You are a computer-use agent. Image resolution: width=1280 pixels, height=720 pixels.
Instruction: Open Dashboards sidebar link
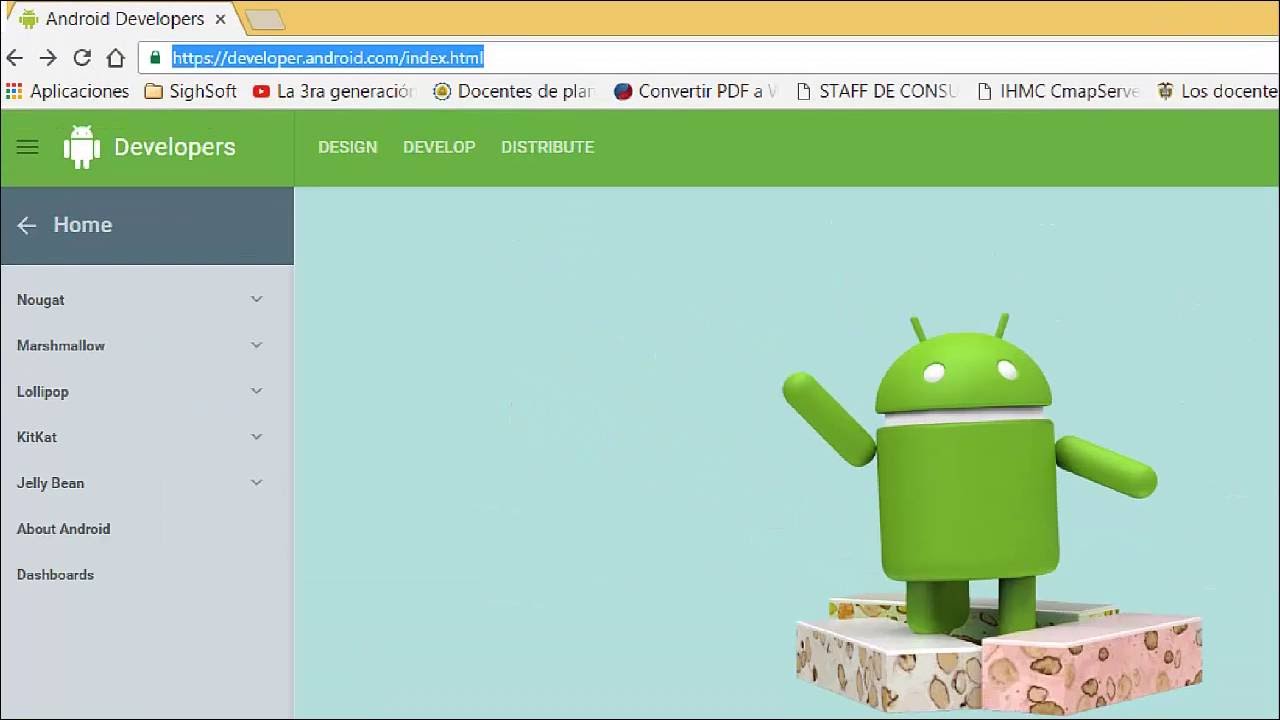(56, 575)
